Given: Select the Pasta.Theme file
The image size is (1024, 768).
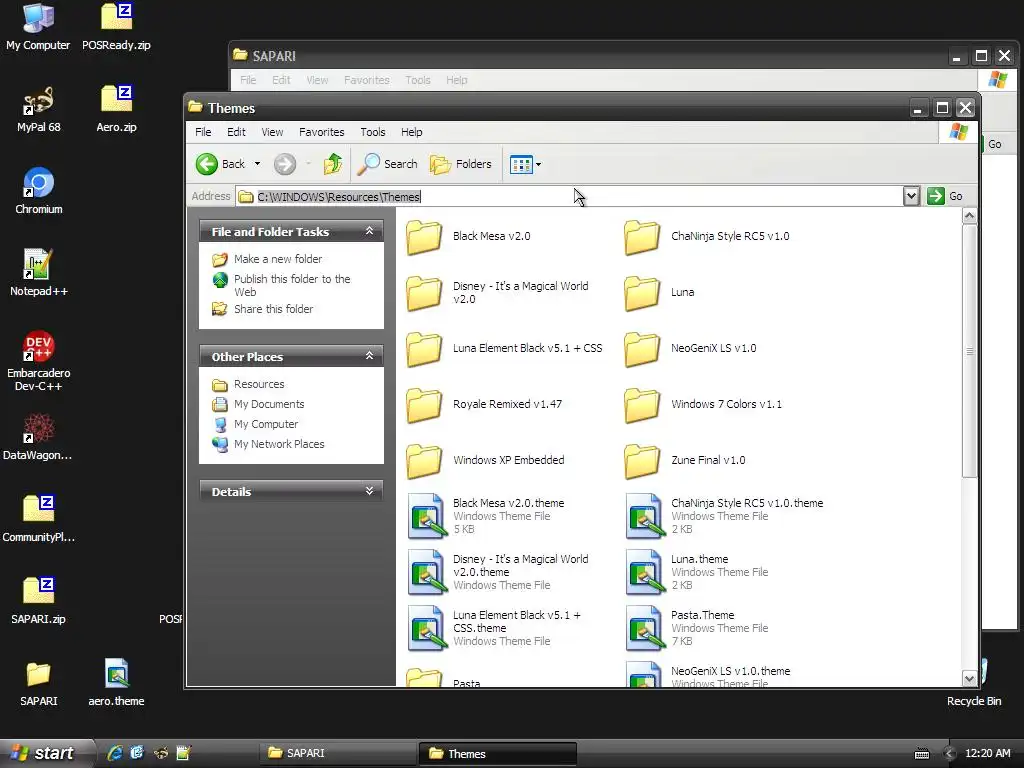Looking at the screenshot, I should pos(697,628).
